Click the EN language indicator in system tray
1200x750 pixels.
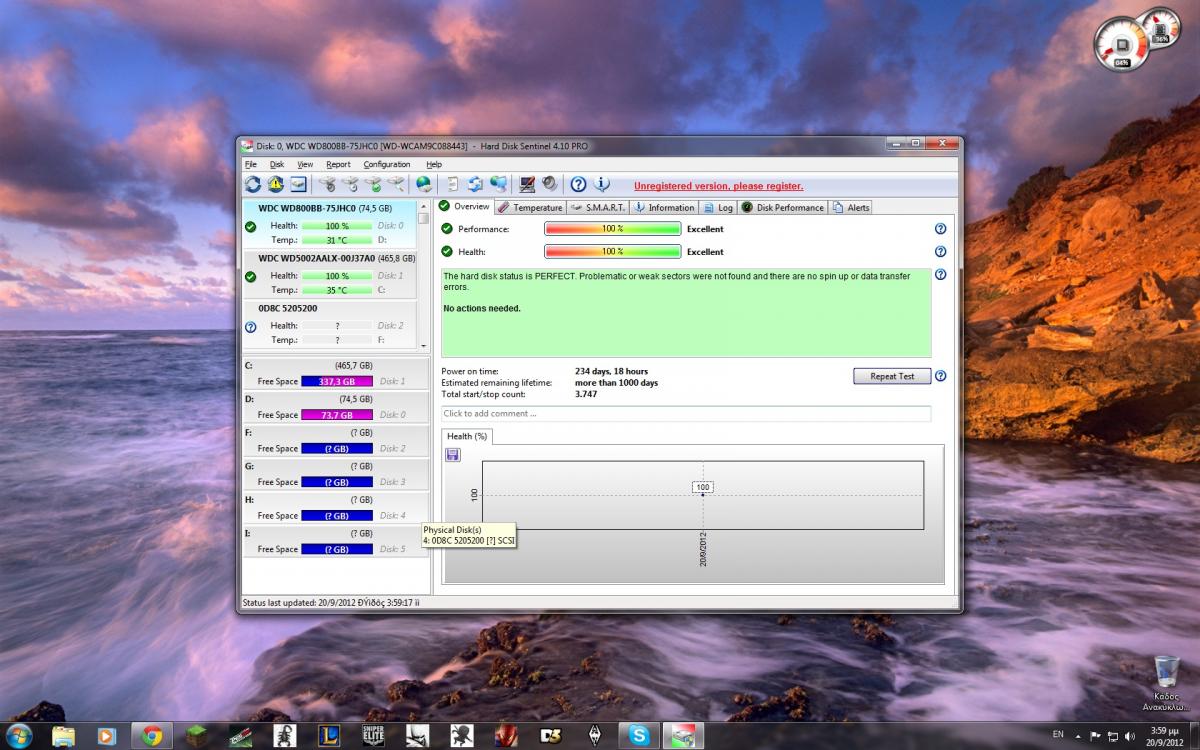(x=1058, y=735)
